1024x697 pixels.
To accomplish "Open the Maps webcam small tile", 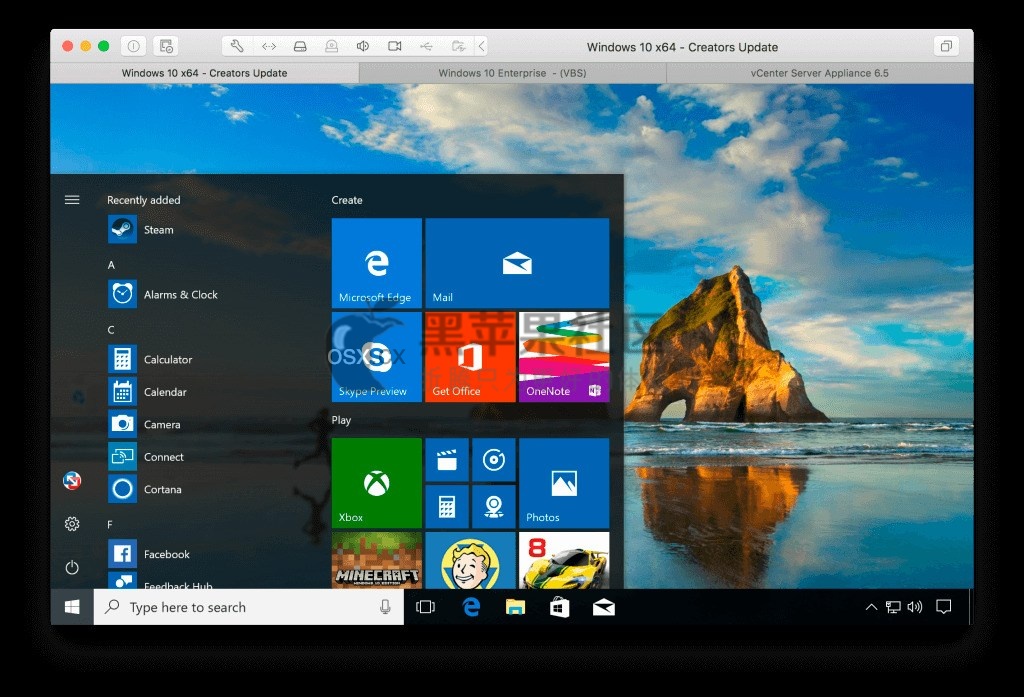I will 494,506.
